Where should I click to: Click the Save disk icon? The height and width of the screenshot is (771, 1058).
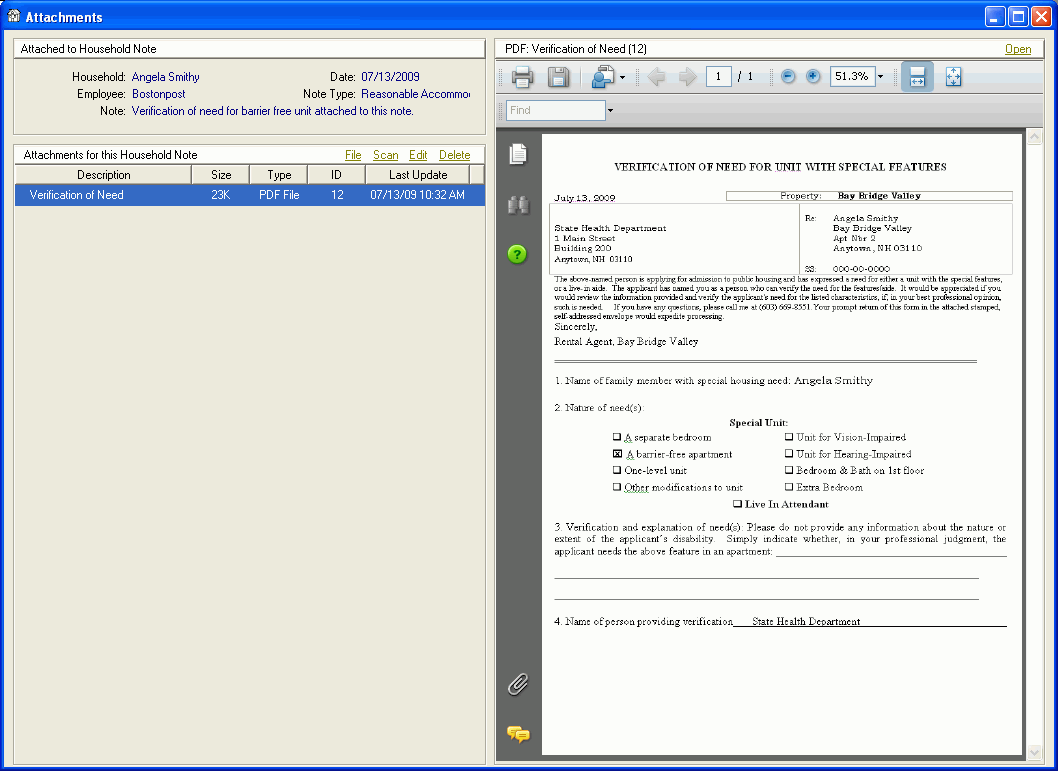point(558,77)
